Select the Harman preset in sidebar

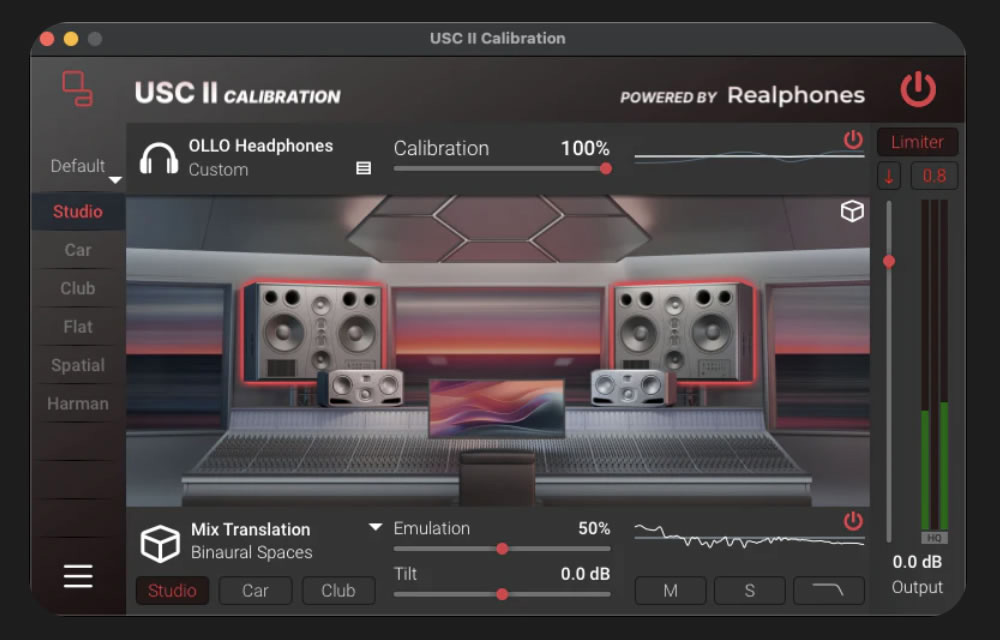click(x=78, y=404)
